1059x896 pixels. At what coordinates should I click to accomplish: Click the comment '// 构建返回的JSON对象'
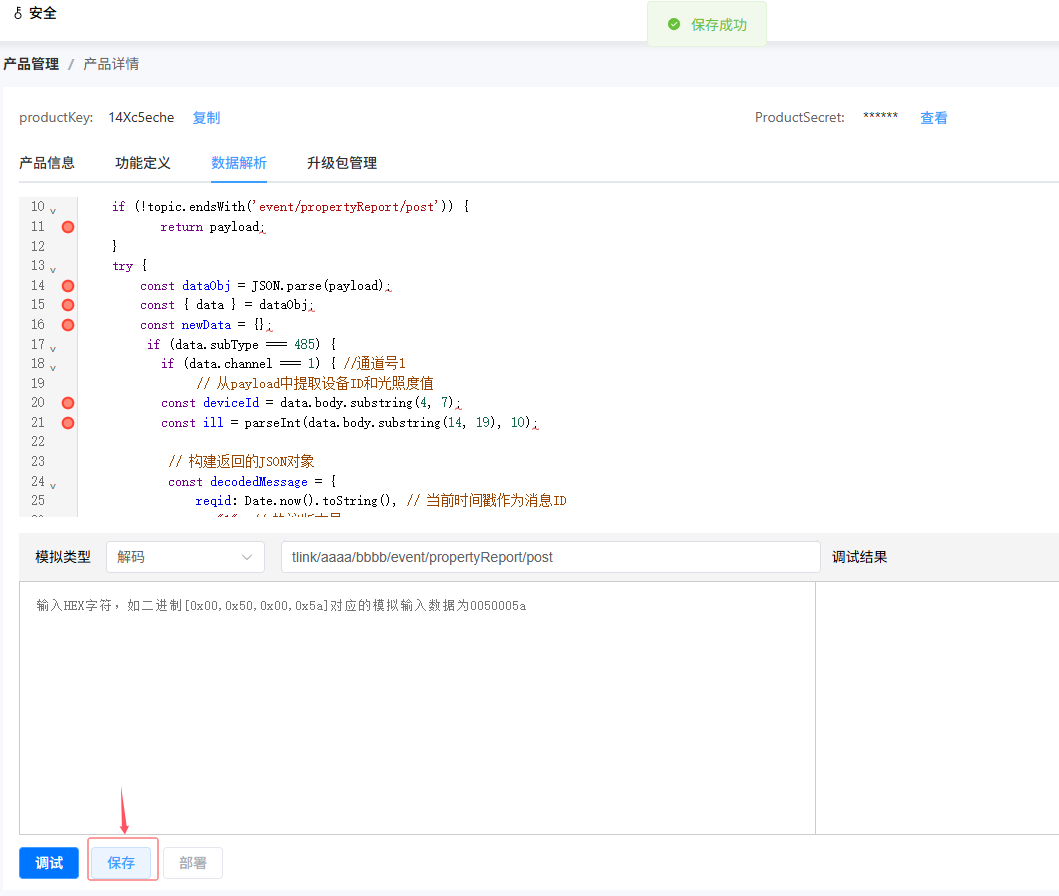point(241,461)
